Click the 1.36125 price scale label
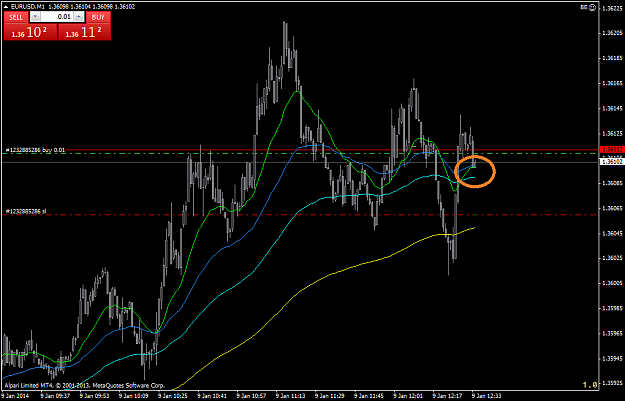625x401 pixels. [x=613, y=133]
